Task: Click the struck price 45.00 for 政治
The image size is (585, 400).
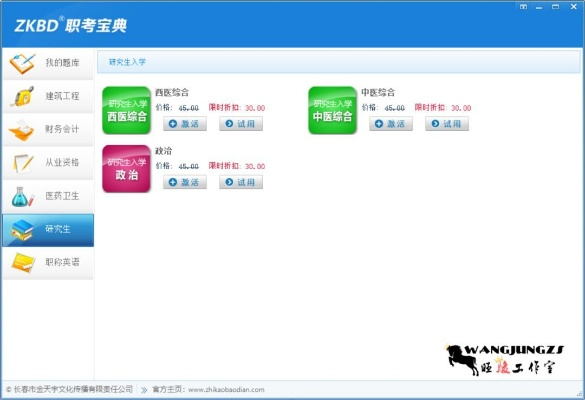Action: click(188, 166)
